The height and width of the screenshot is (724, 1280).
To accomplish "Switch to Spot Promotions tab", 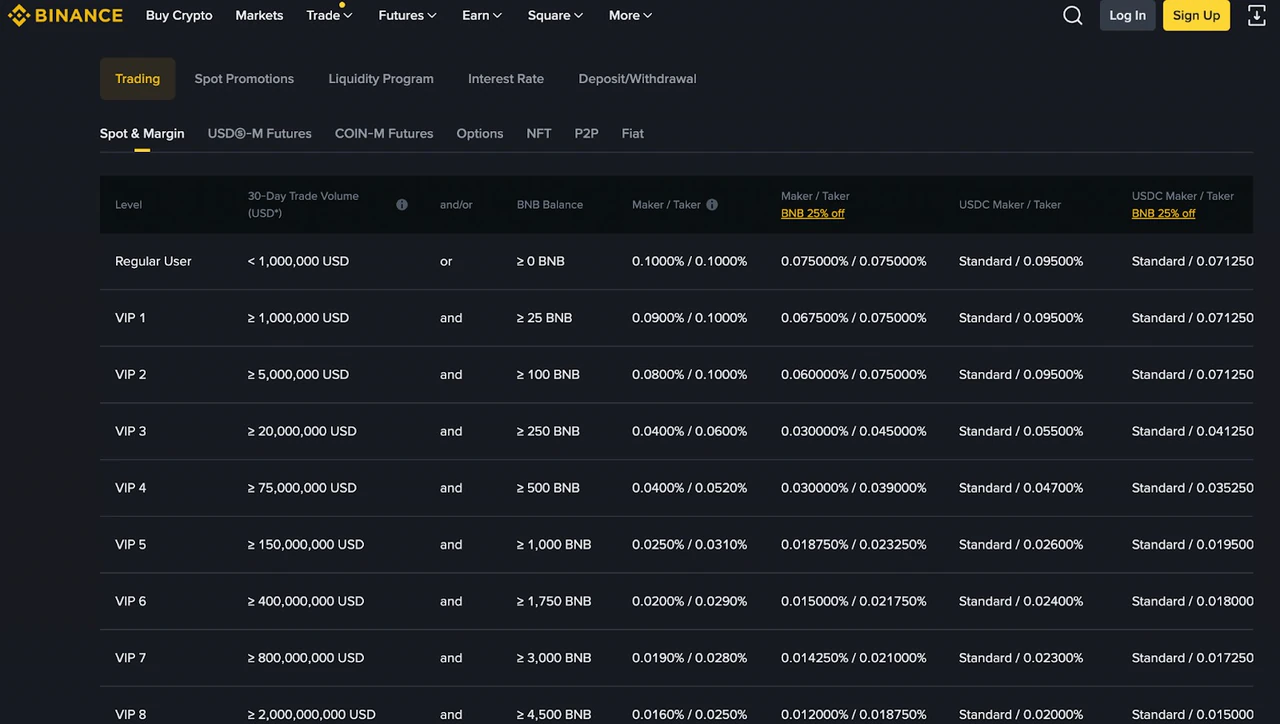I will [x=244, y=78].
